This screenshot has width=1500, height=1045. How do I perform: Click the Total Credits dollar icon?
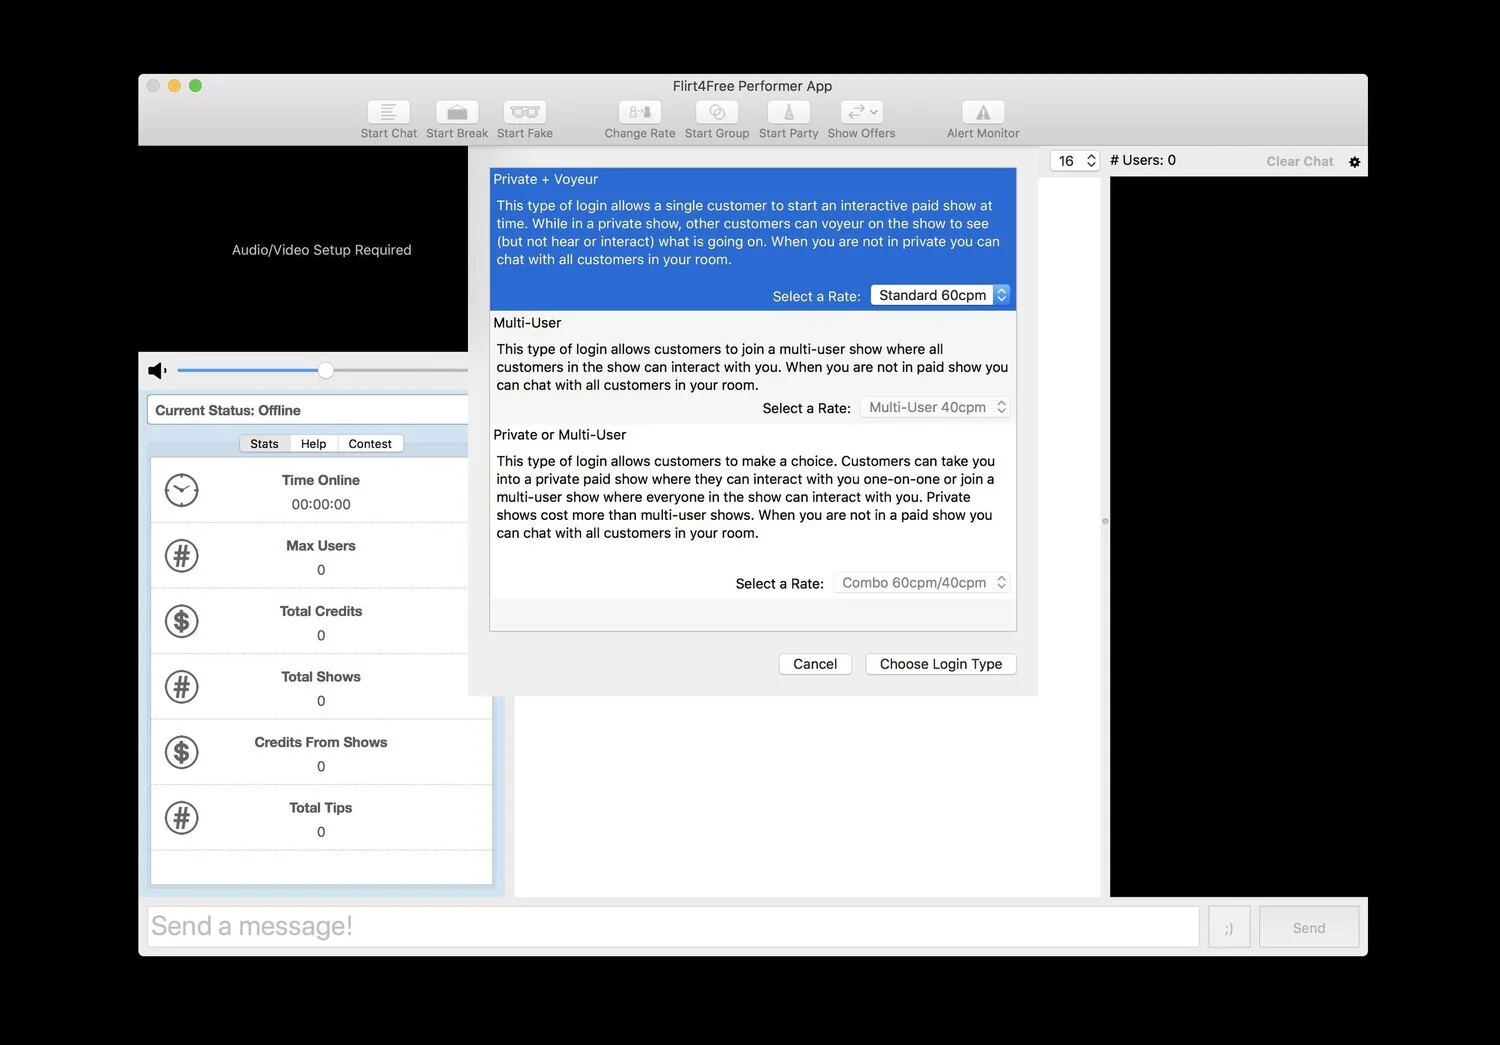pyautogui.click(x=181, y=621)
